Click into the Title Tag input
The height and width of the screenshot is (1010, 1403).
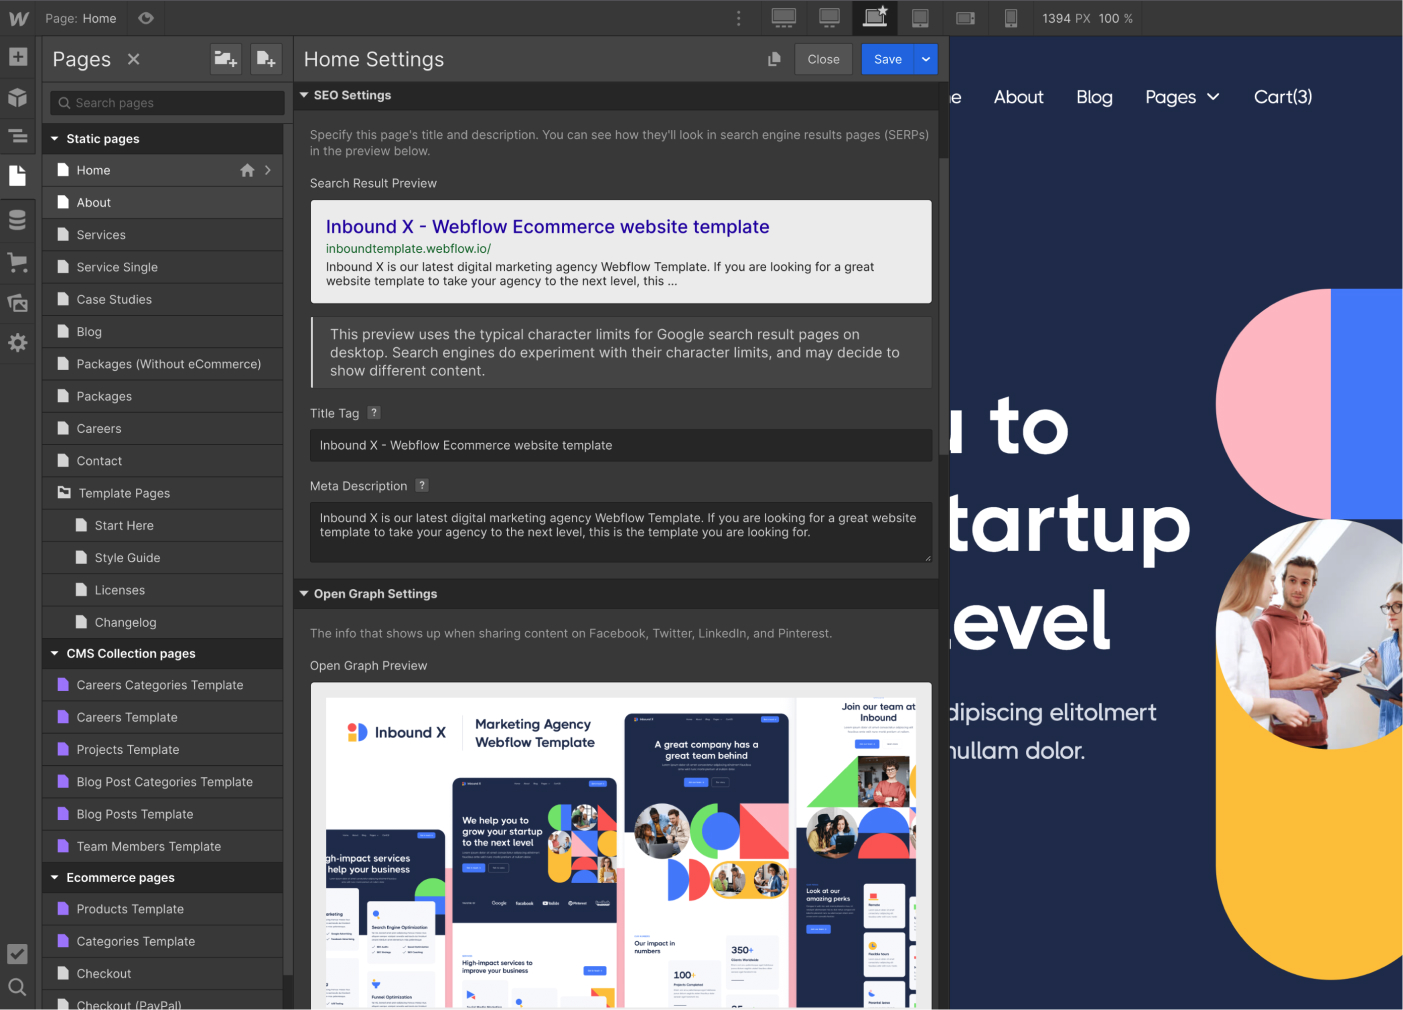[x=621, y=445]
